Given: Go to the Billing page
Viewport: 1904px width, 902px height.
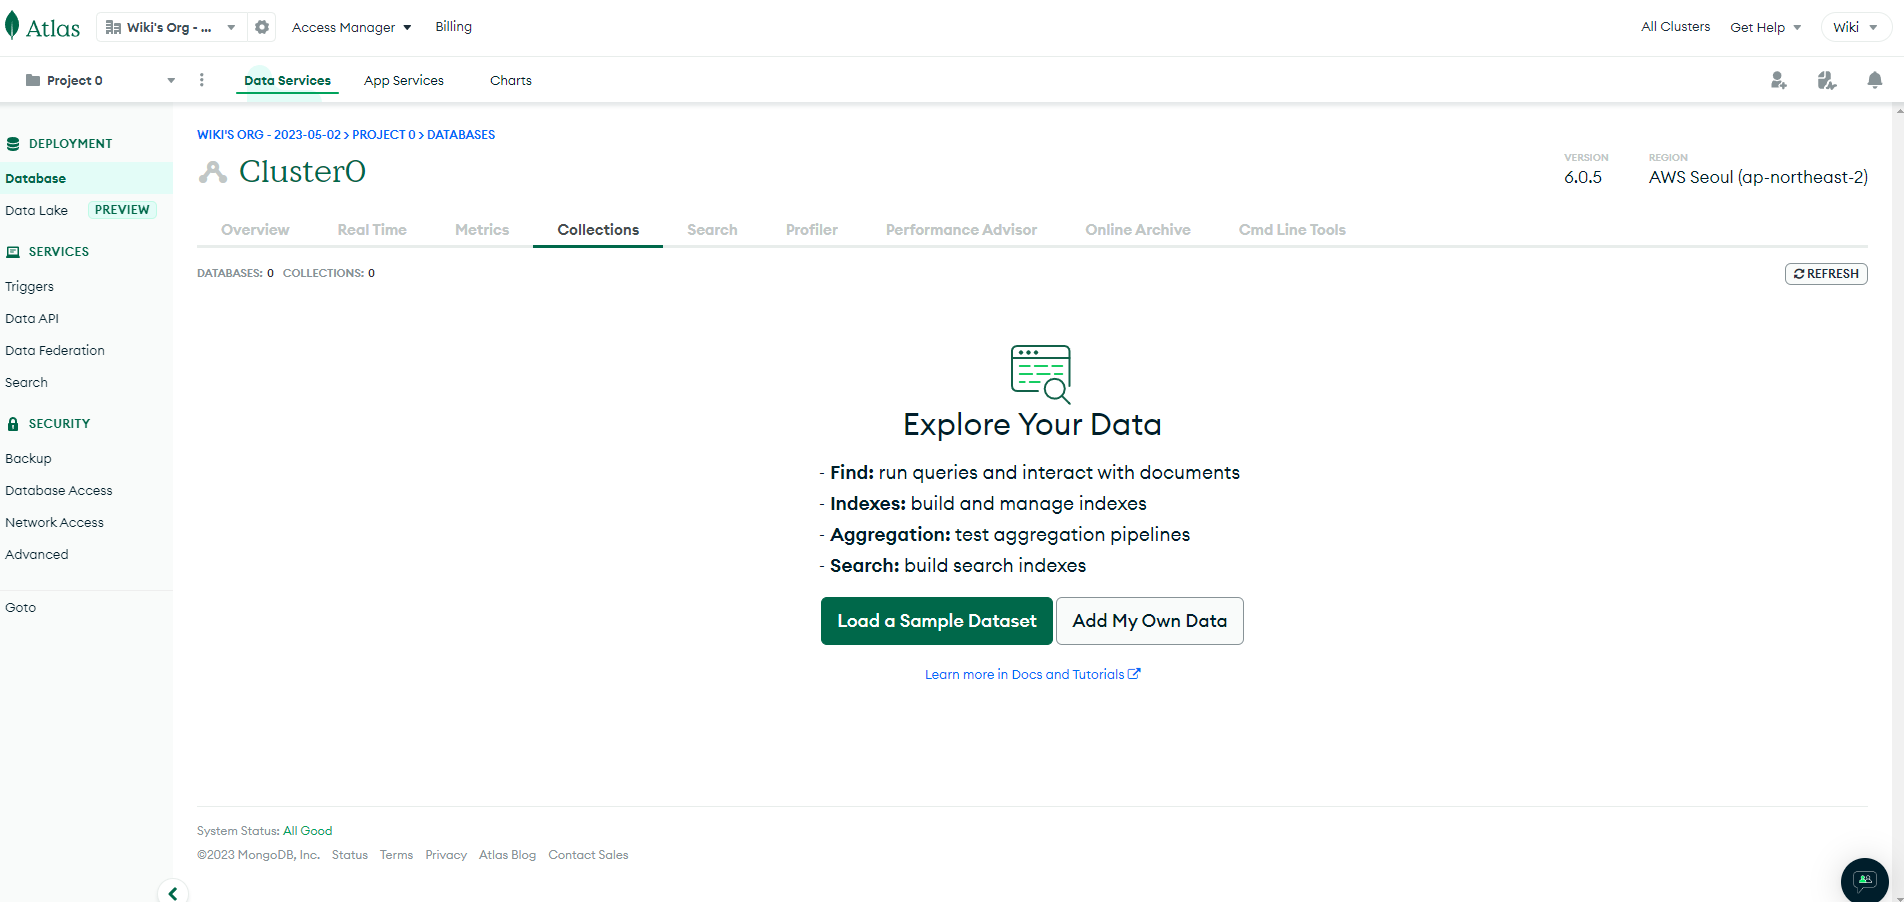Looking at the screenshot, I should click(453, 27).
